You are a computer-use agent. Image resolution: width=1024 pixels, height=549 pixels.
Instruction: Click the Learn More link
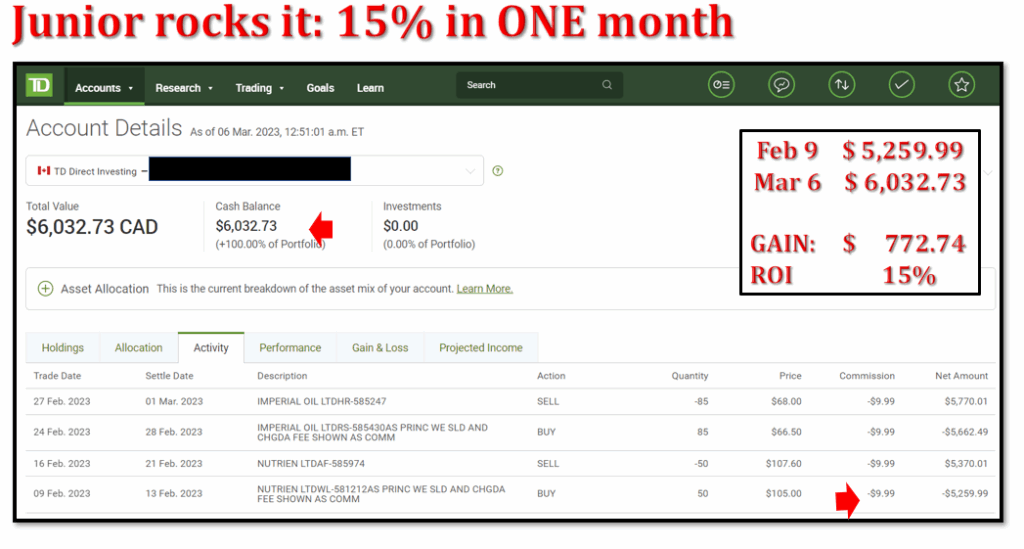pos(484,289)
